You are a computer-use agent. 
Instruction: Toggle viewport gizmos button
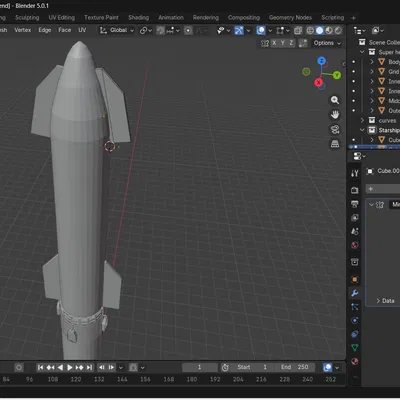pos(239,31)
